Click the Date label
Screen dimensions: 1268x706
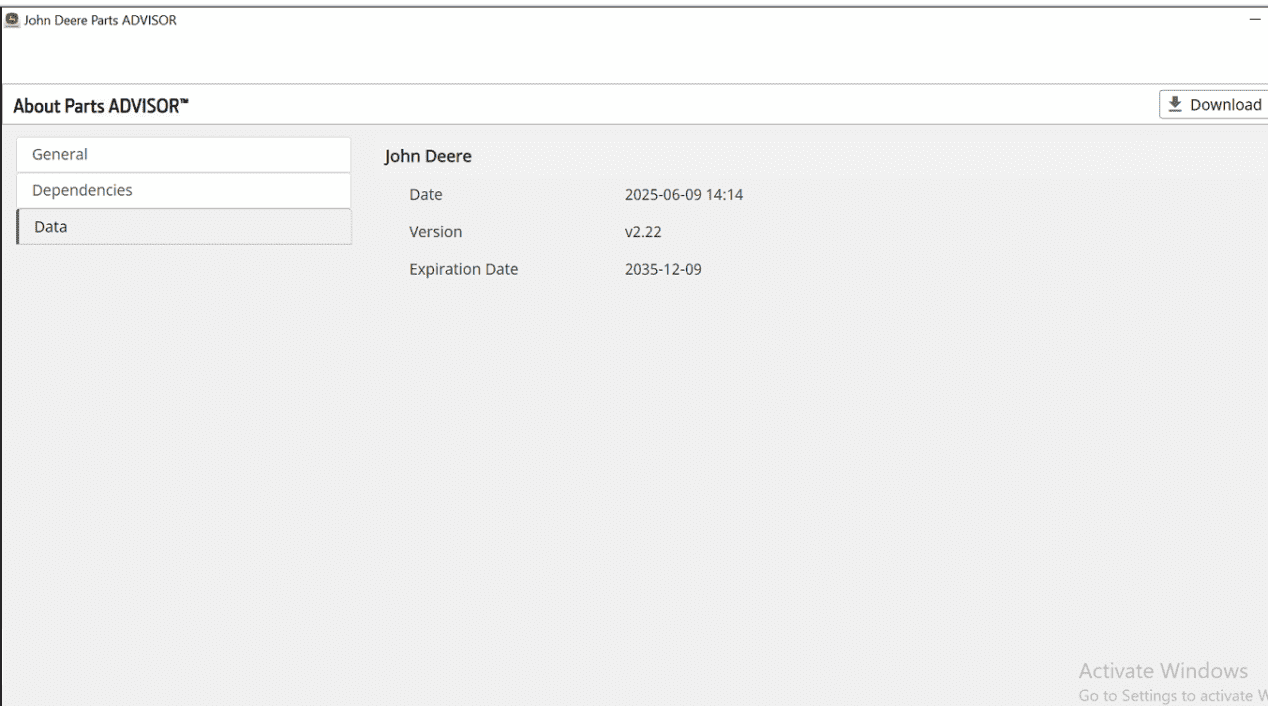pyautogui.click(x=425, y=194)
